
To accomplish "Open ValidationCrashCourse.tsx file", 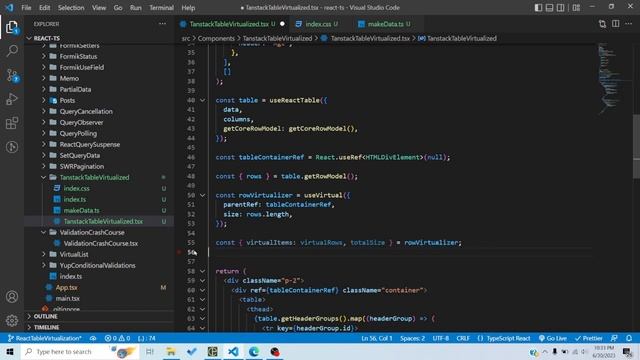I will click(x=100, y=243).
